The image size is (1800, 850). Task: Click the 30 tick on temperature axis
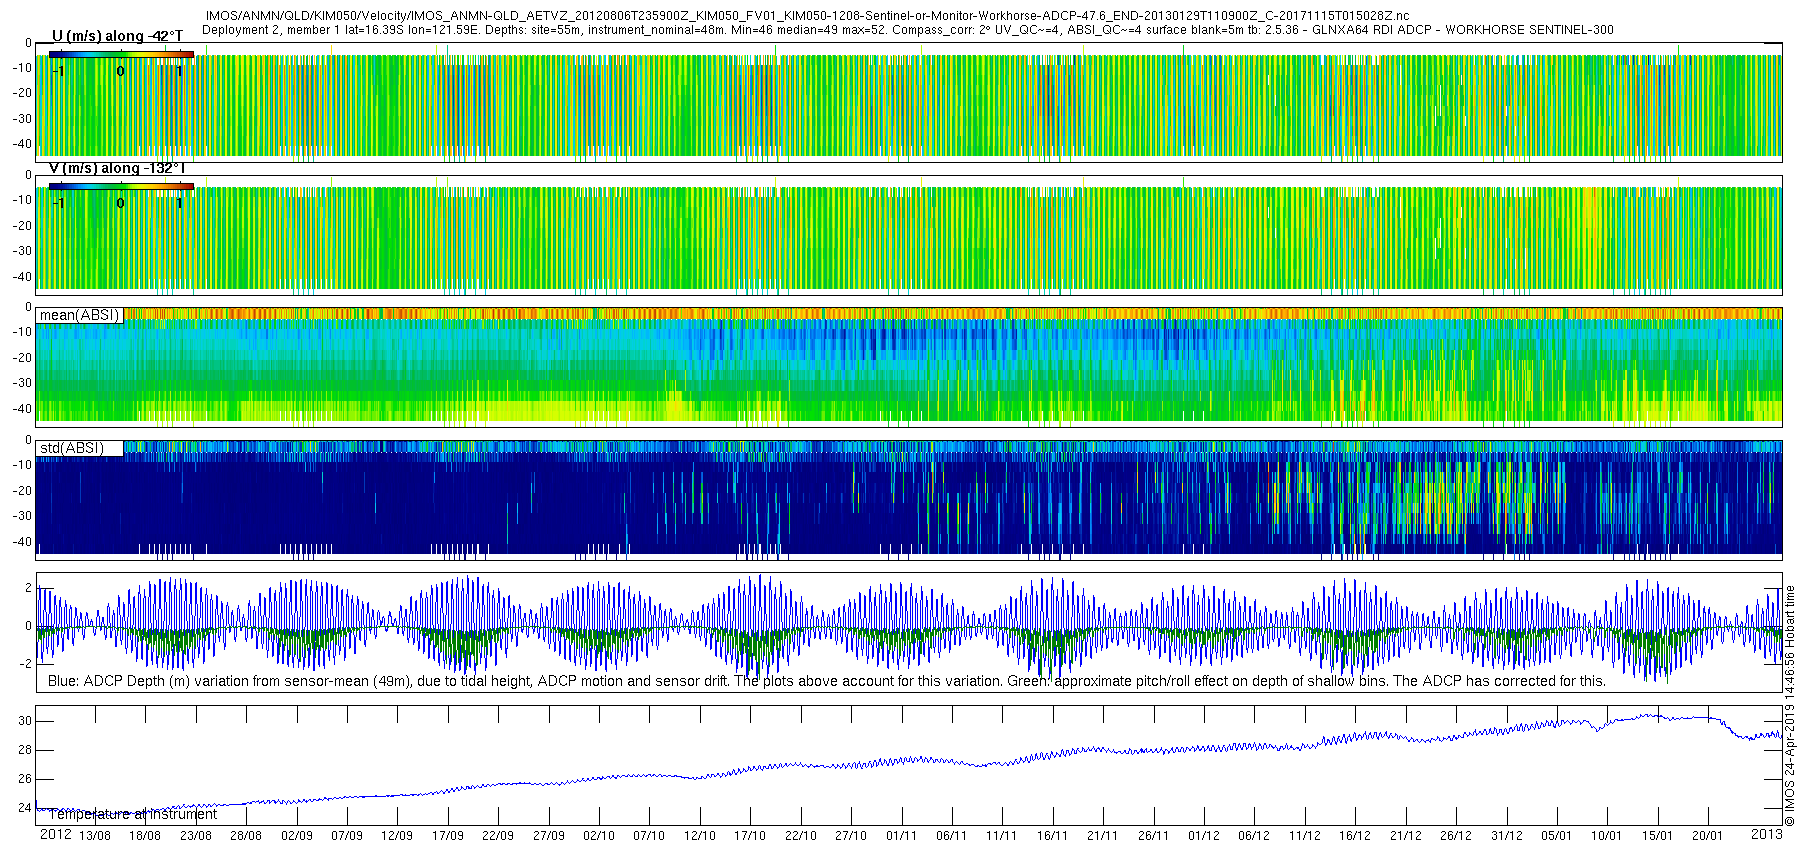25,721
